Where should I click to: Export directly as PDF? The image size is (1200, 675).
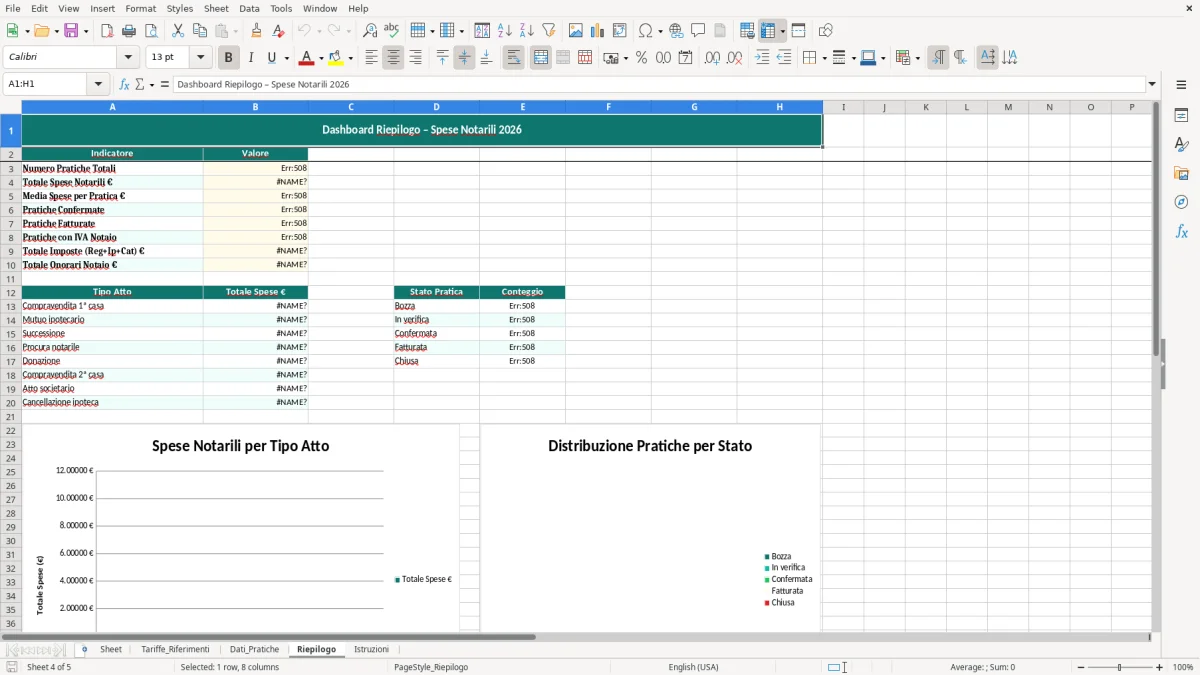click(x=107, y=31)
